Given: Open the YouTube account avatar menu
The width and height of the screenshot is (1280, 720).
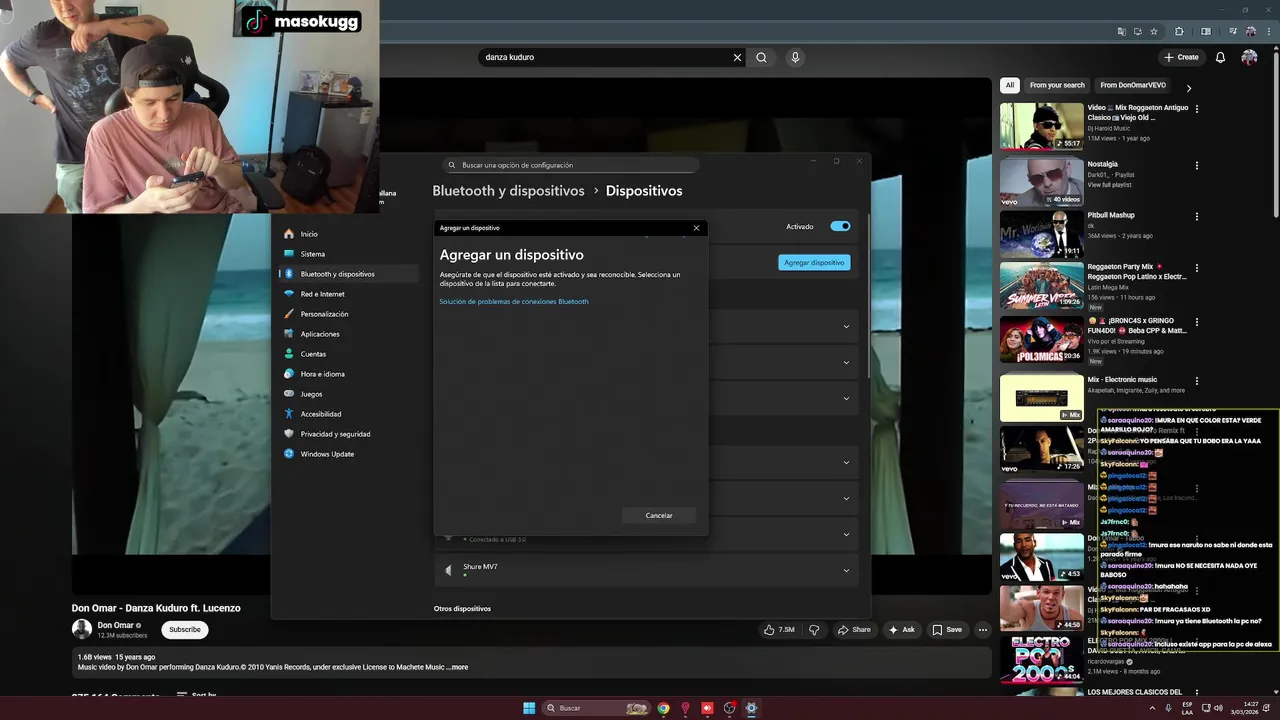Looking at the screenshot, I should [x=1249, y=57].
